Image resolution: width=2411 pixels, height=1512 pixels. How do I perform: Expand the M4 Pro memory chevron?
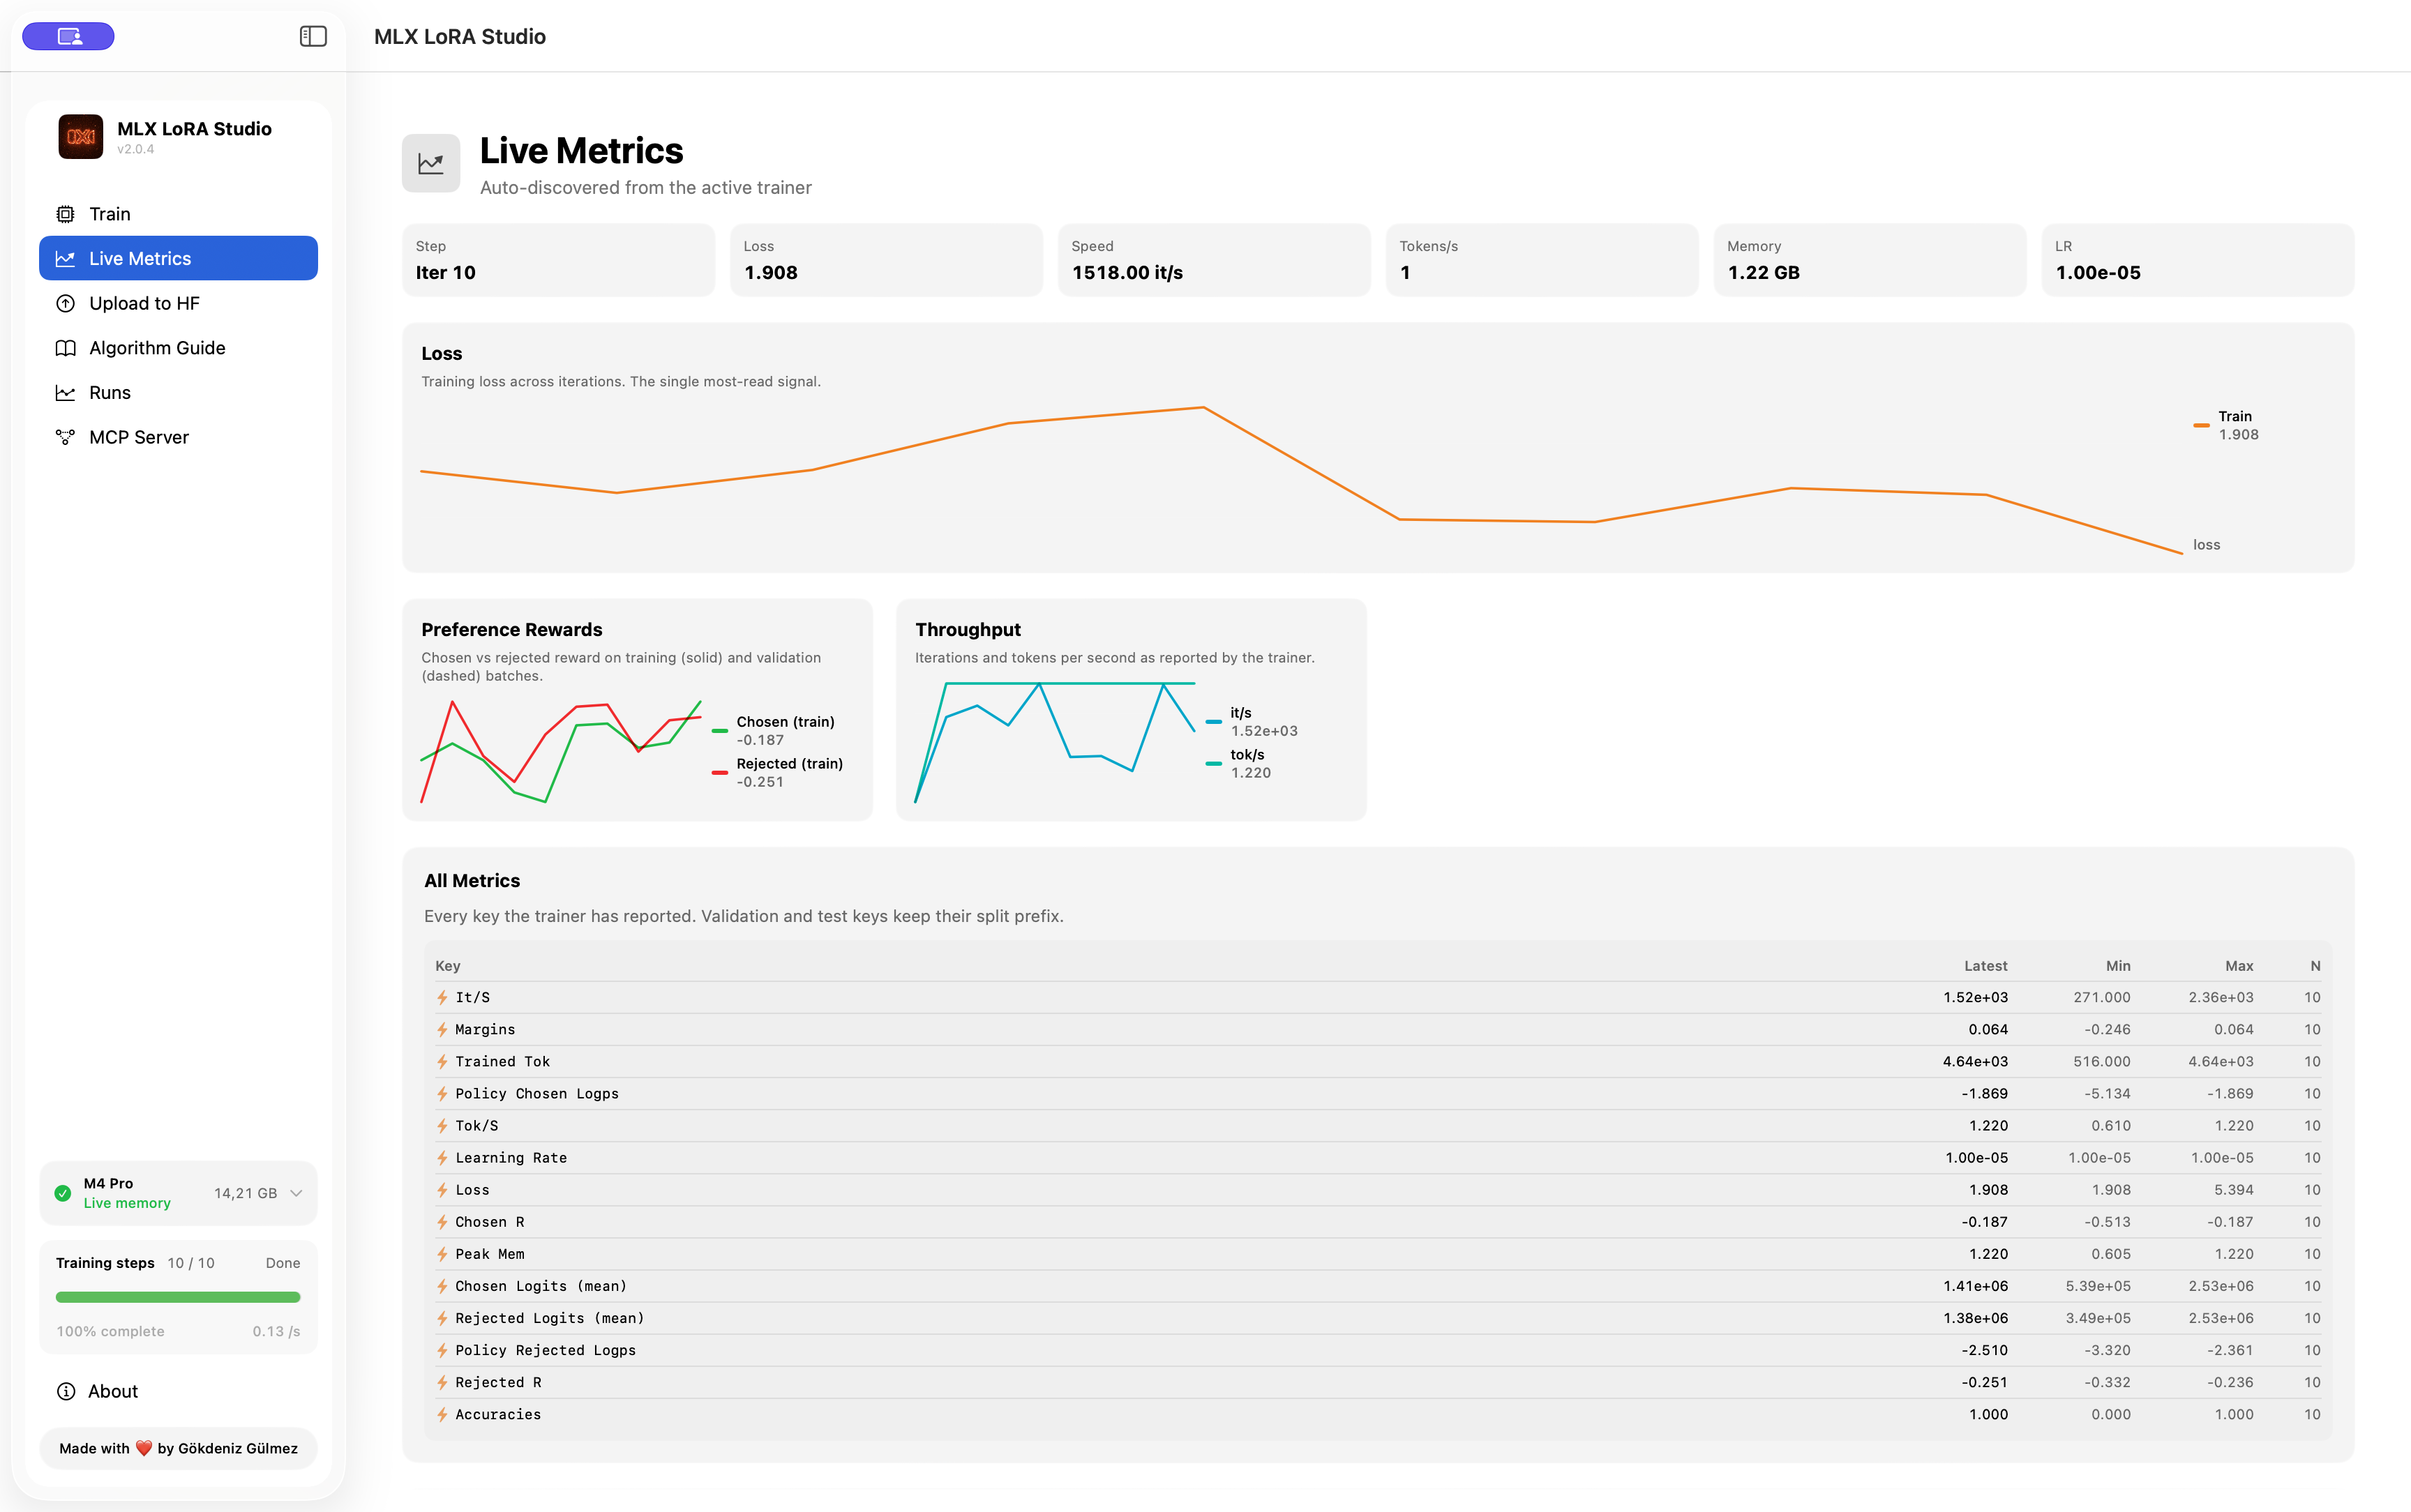point(296,1193)
